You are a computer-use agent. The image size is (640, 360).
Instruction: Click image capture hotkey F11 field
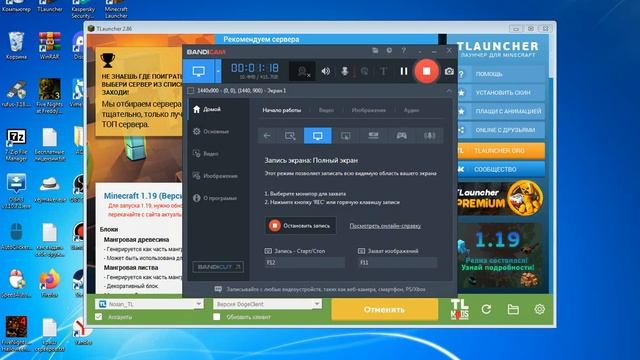pyautogui.click(x=397, y=262)
